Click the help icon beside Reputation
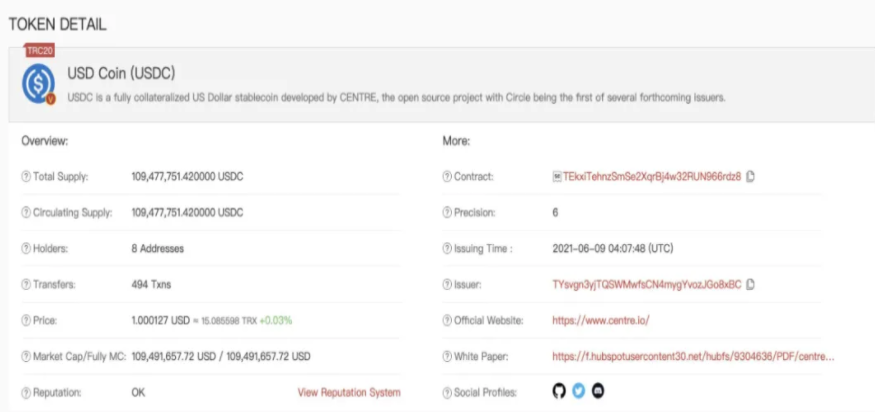This screenshot has height=412, width=875. [x=26, y=392]
